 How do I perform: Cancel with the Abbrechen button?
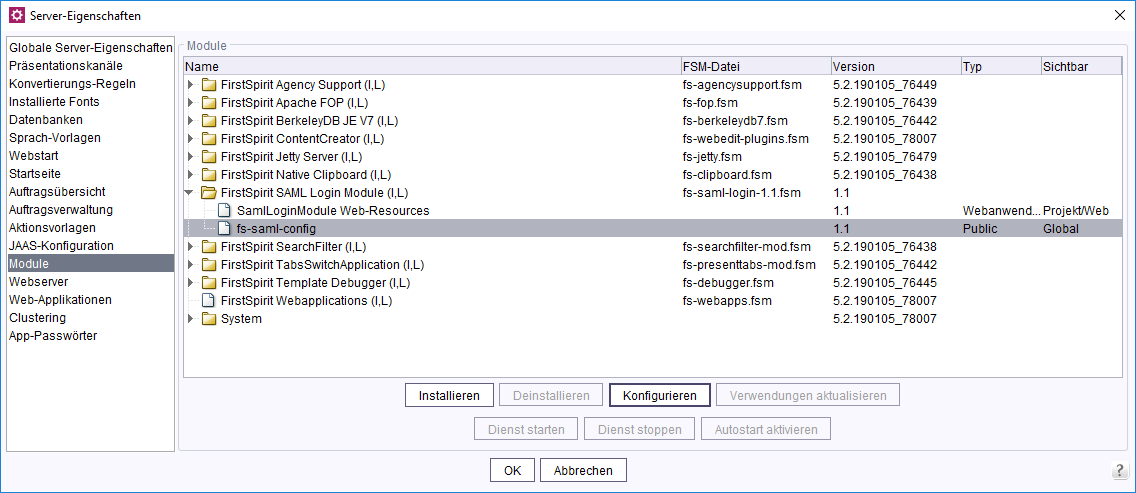coord(583,471)
